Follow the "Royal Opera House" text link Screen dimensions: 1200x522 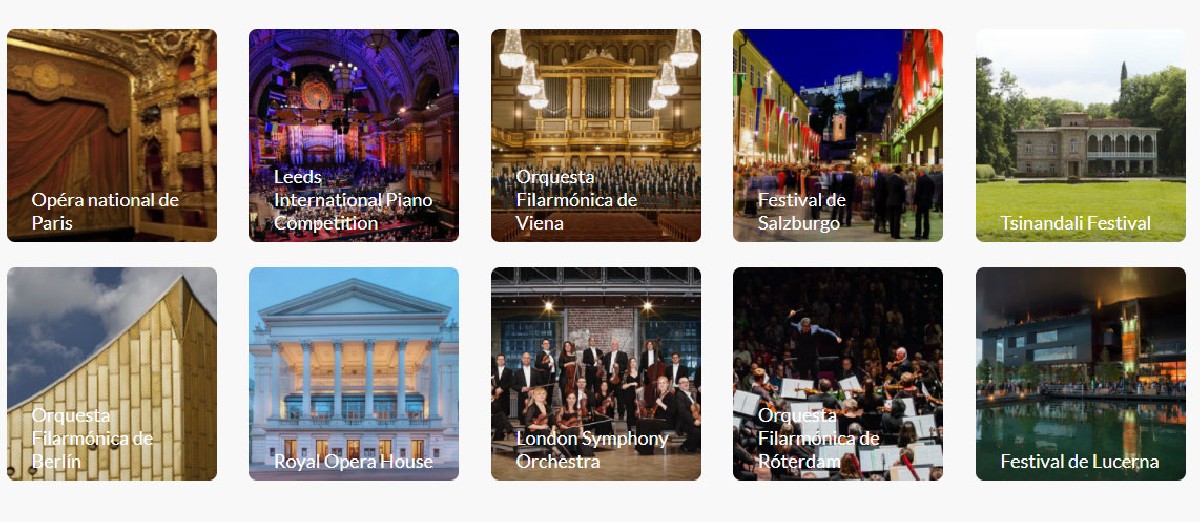point(353,461)
